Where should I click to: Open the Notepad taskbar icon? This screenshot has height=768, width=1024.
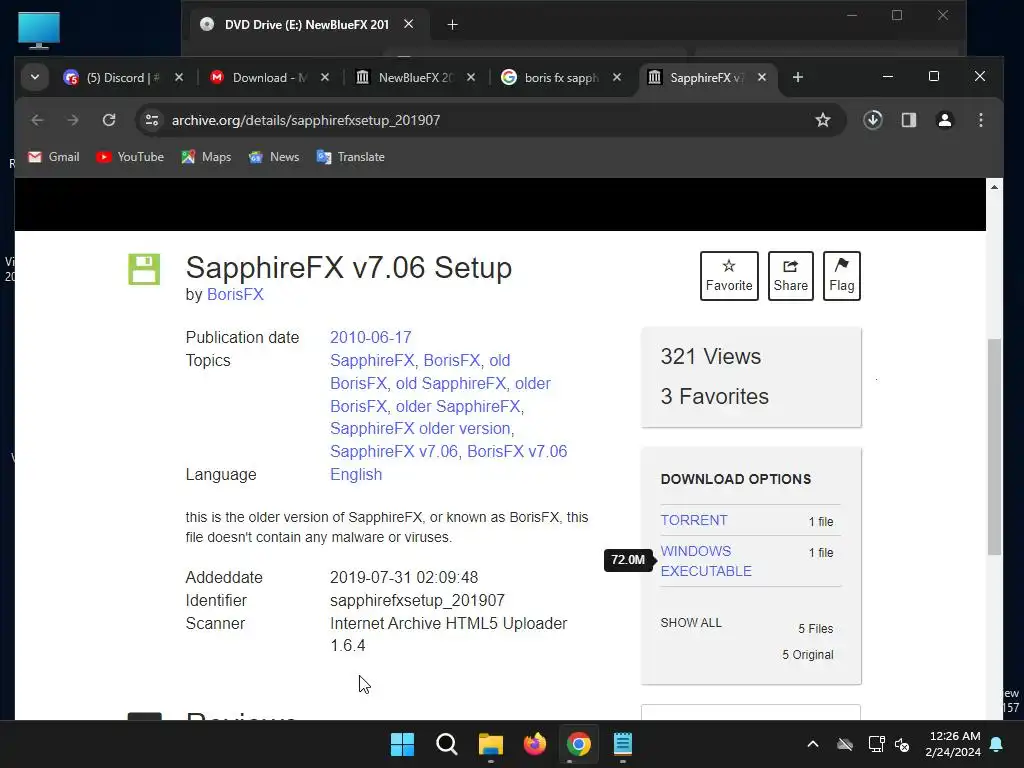[623, 744]
